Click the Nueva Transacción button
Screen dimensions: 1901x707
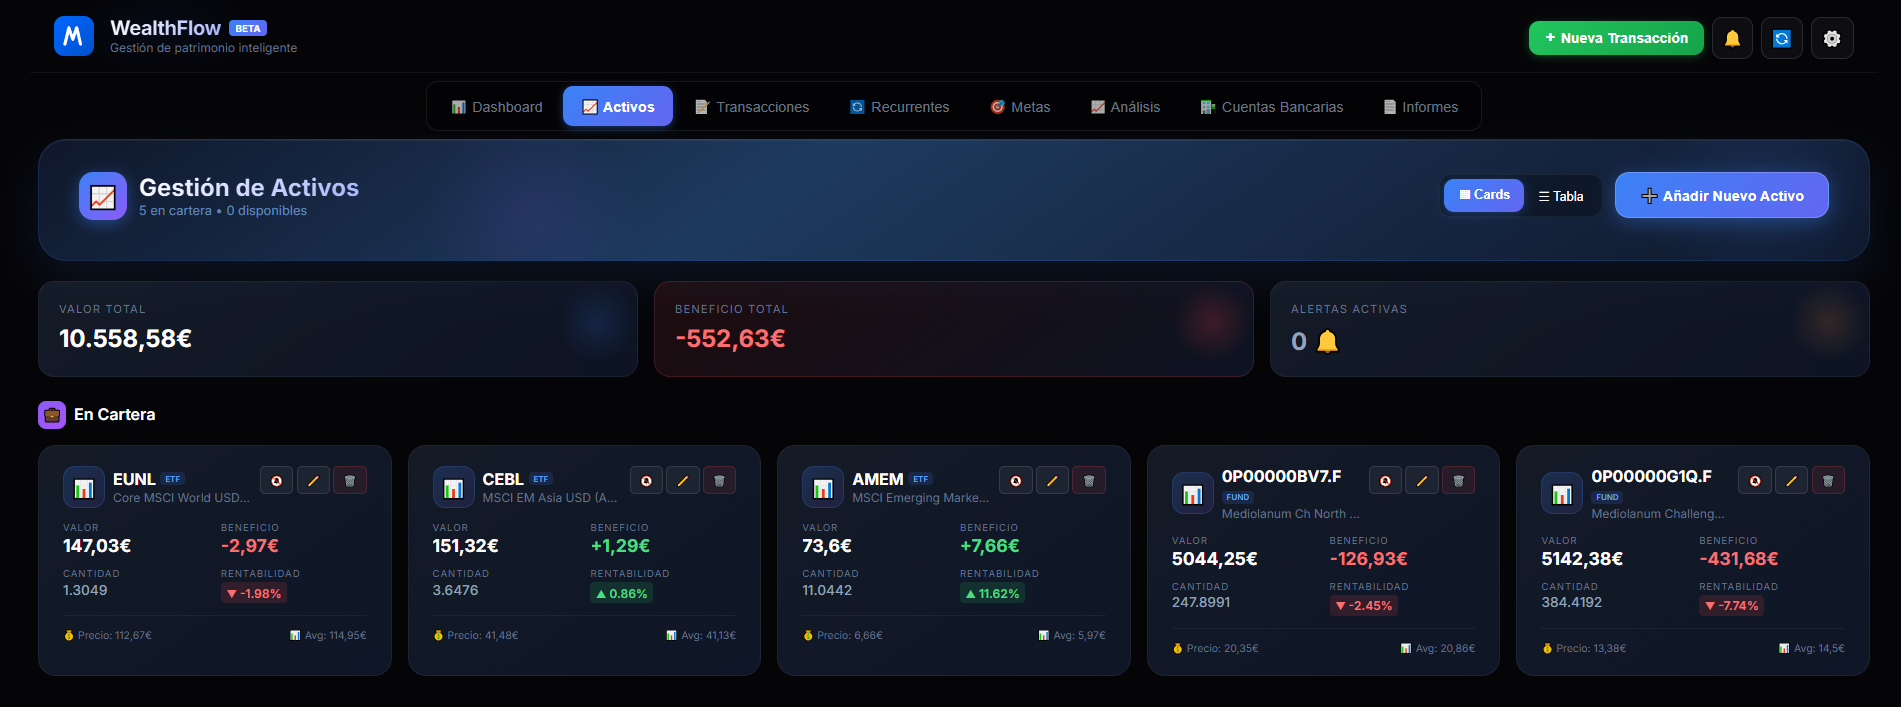coord(1616,38)
